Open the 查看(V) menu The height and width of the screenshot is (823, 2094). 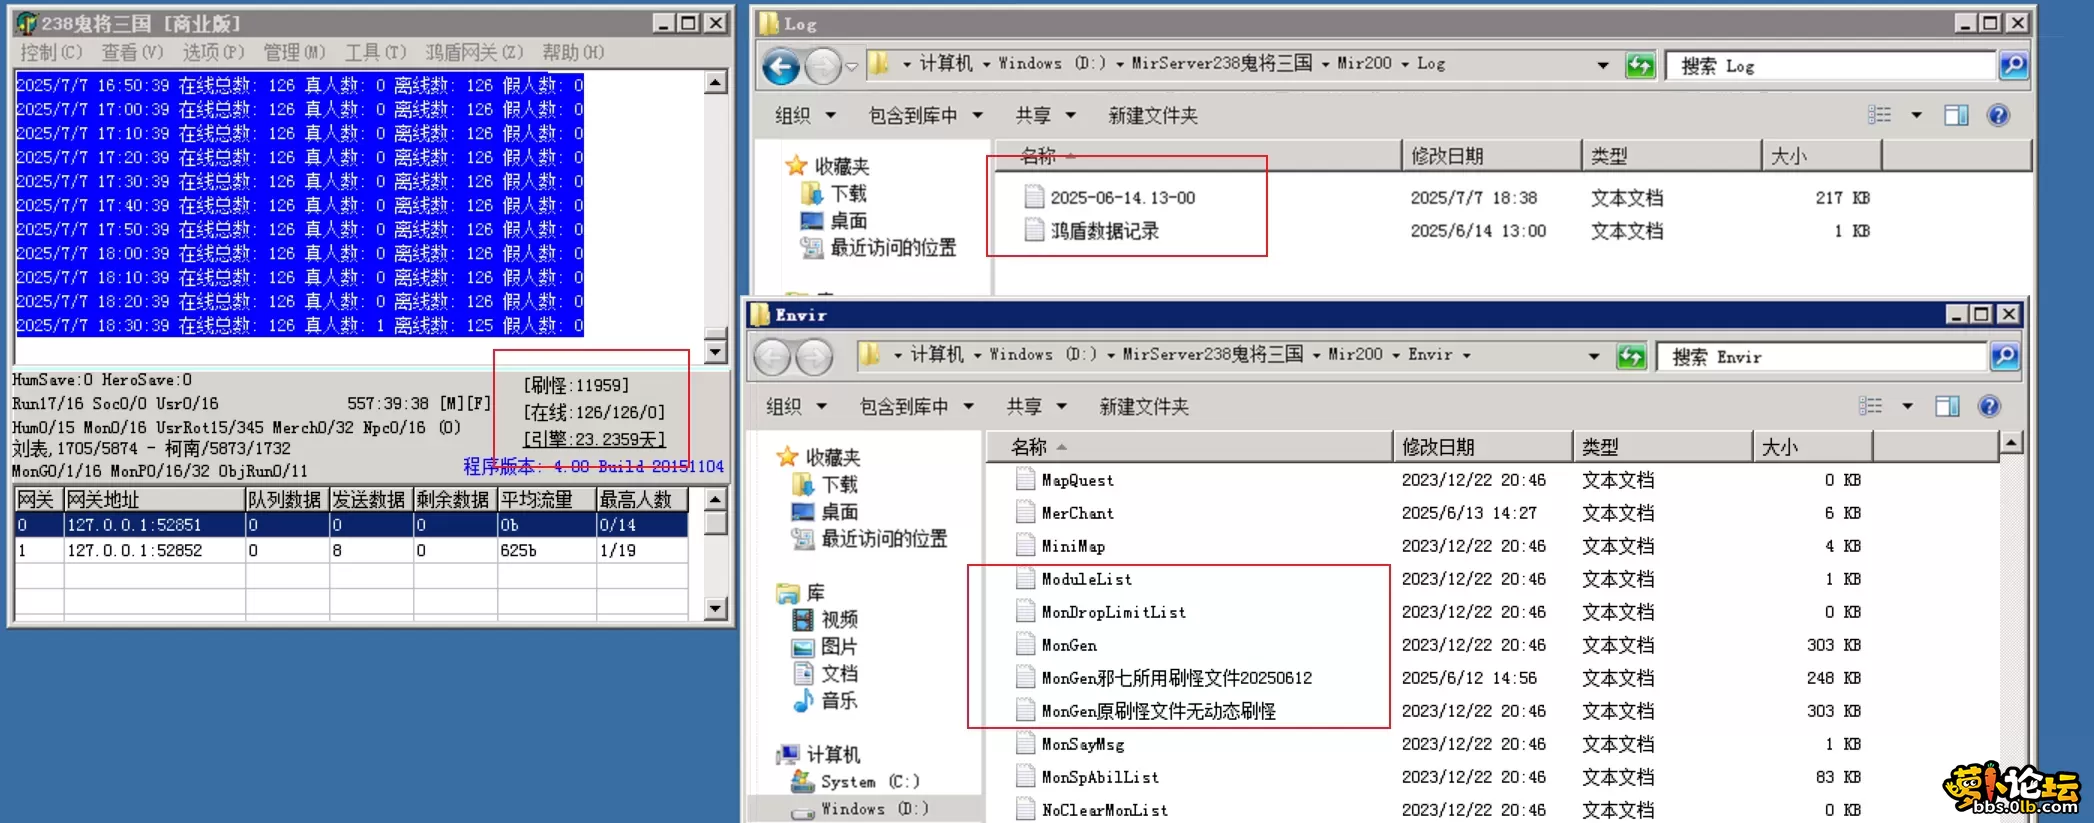click(x=132, y=52)
